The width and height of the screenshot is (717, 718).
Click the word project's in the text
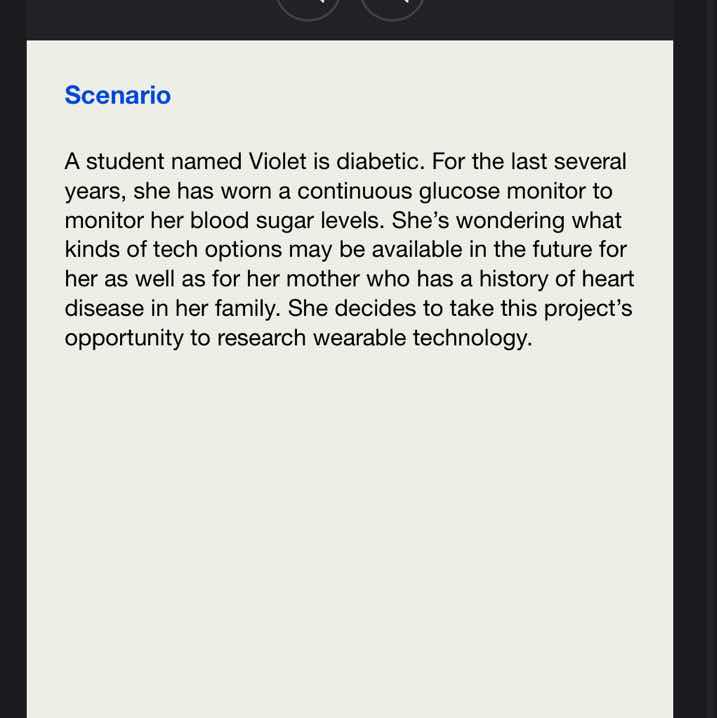click(x=588, y=308)
